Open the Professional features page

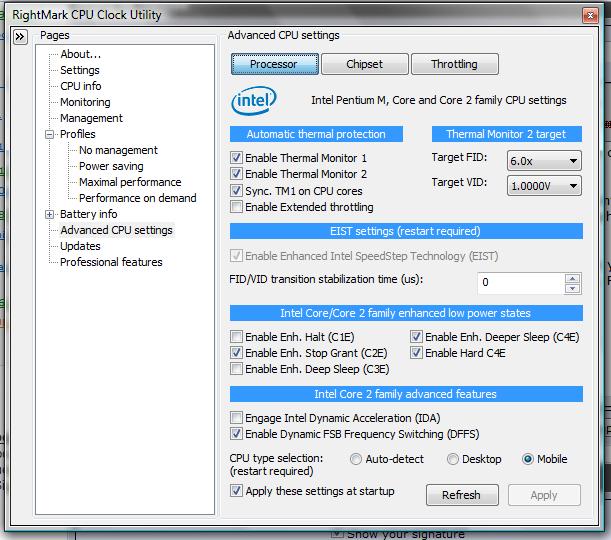click(111, 262)
